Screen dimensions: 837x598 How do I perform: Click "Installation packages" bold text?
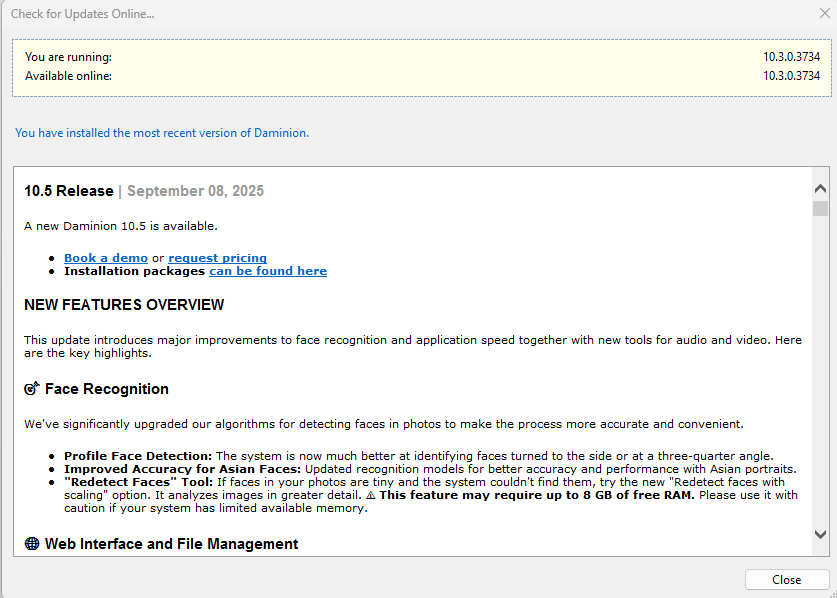135,271
